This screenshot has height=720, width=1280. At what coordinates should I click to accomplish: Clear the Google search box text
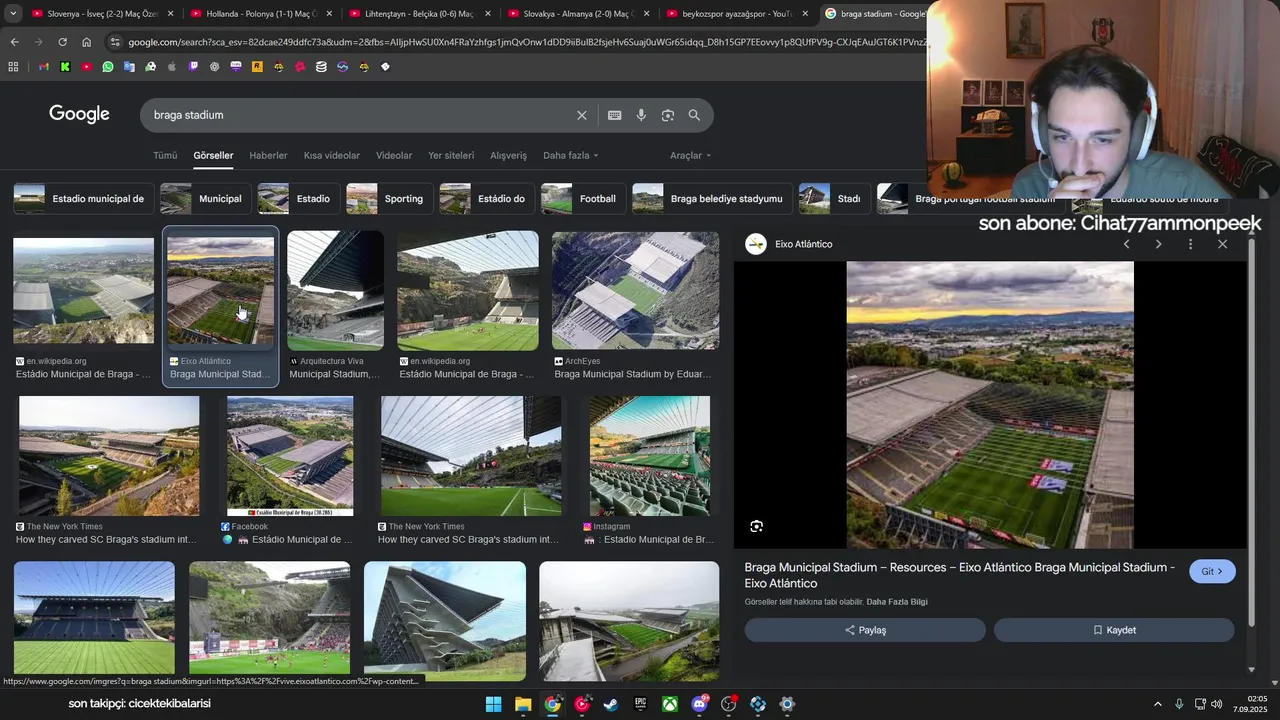tap(582, 115)
